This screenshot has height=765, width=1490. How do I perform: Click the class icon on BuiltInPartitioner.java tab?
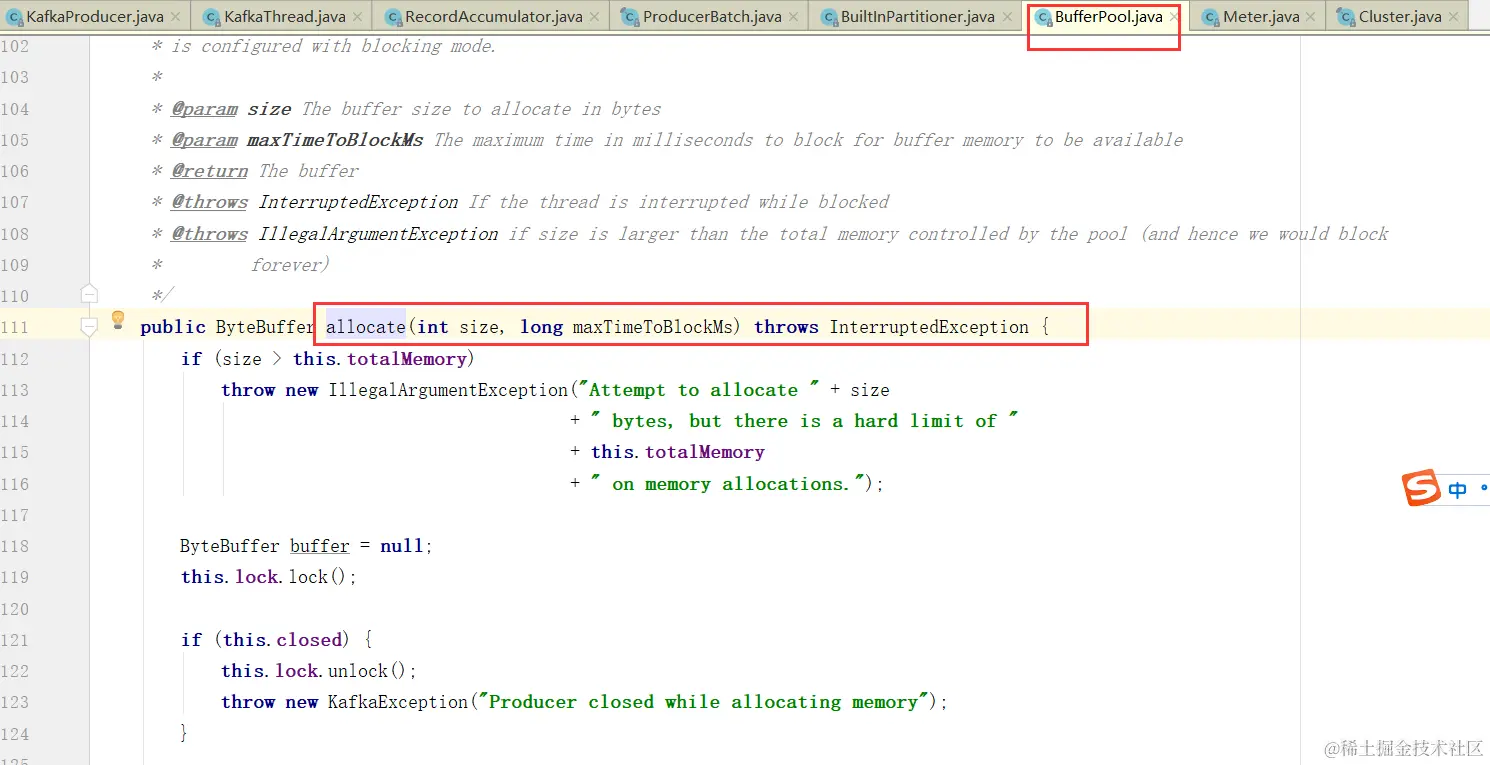(829, 17)
